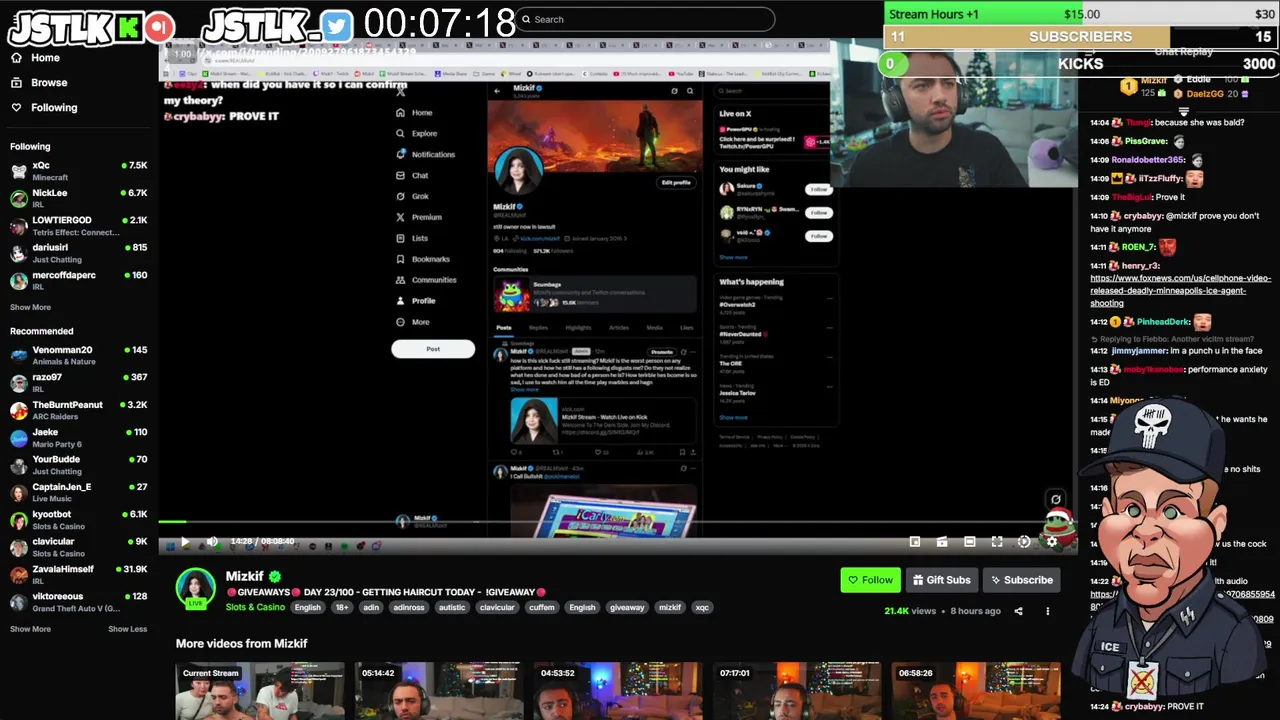Open xQc's channel in Following list

[x=80, y=171]
